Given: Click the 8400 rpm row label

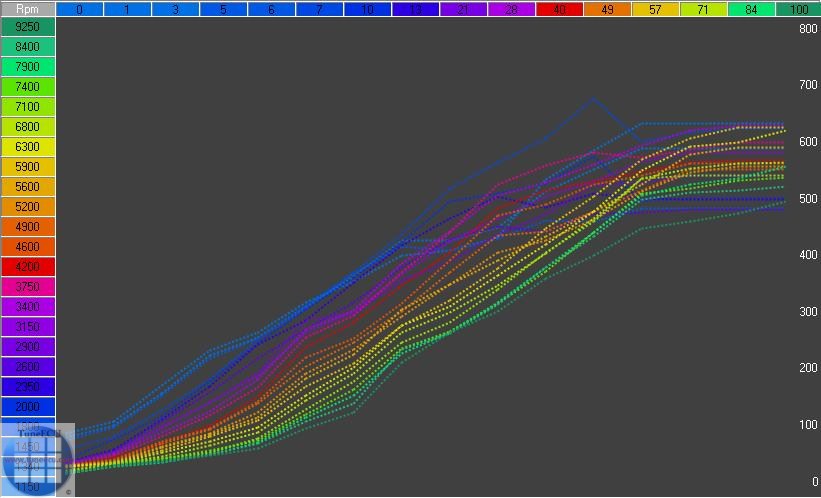Looking at the screenshot, I should [28, 47].
